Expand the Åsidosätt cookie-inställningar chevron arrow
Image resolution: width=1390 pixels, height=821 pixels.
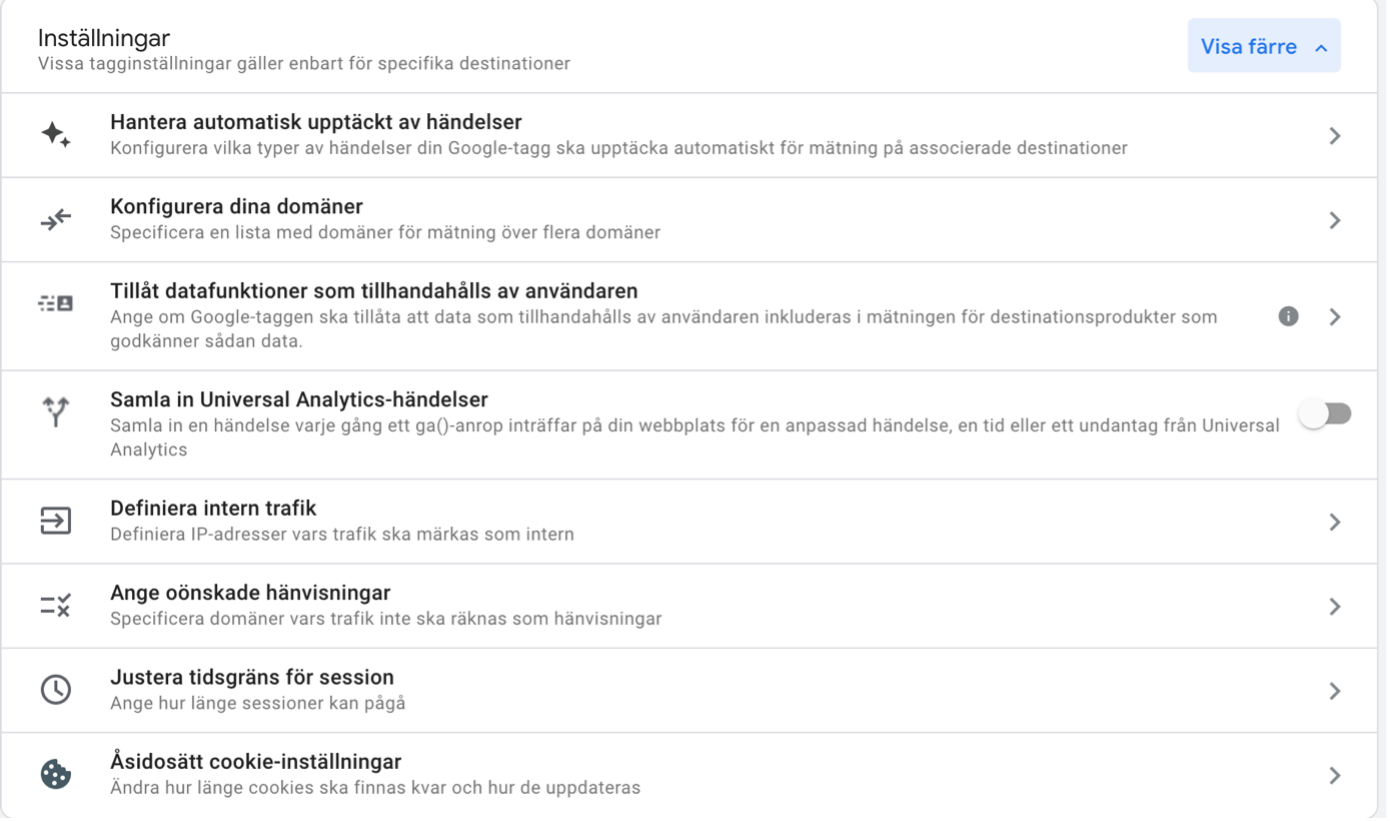[1334, 775]
